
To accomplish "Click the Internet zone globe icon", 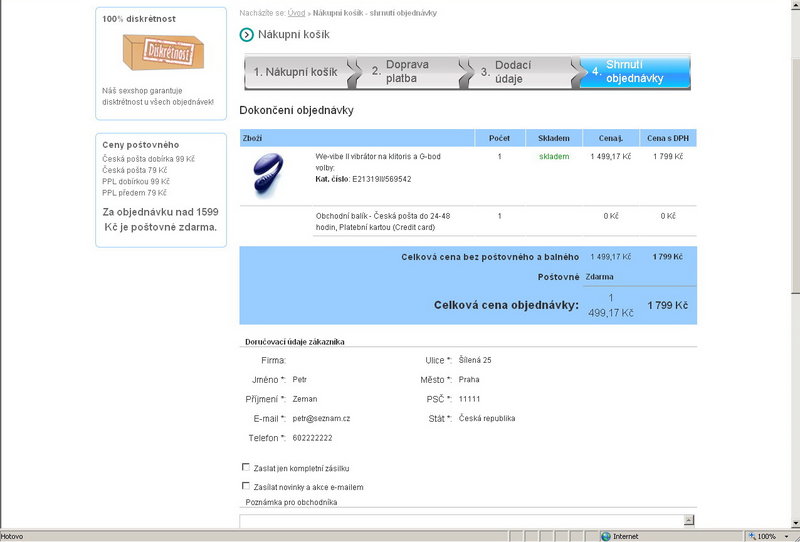I will pyautogui.click(x=605, y=536).
